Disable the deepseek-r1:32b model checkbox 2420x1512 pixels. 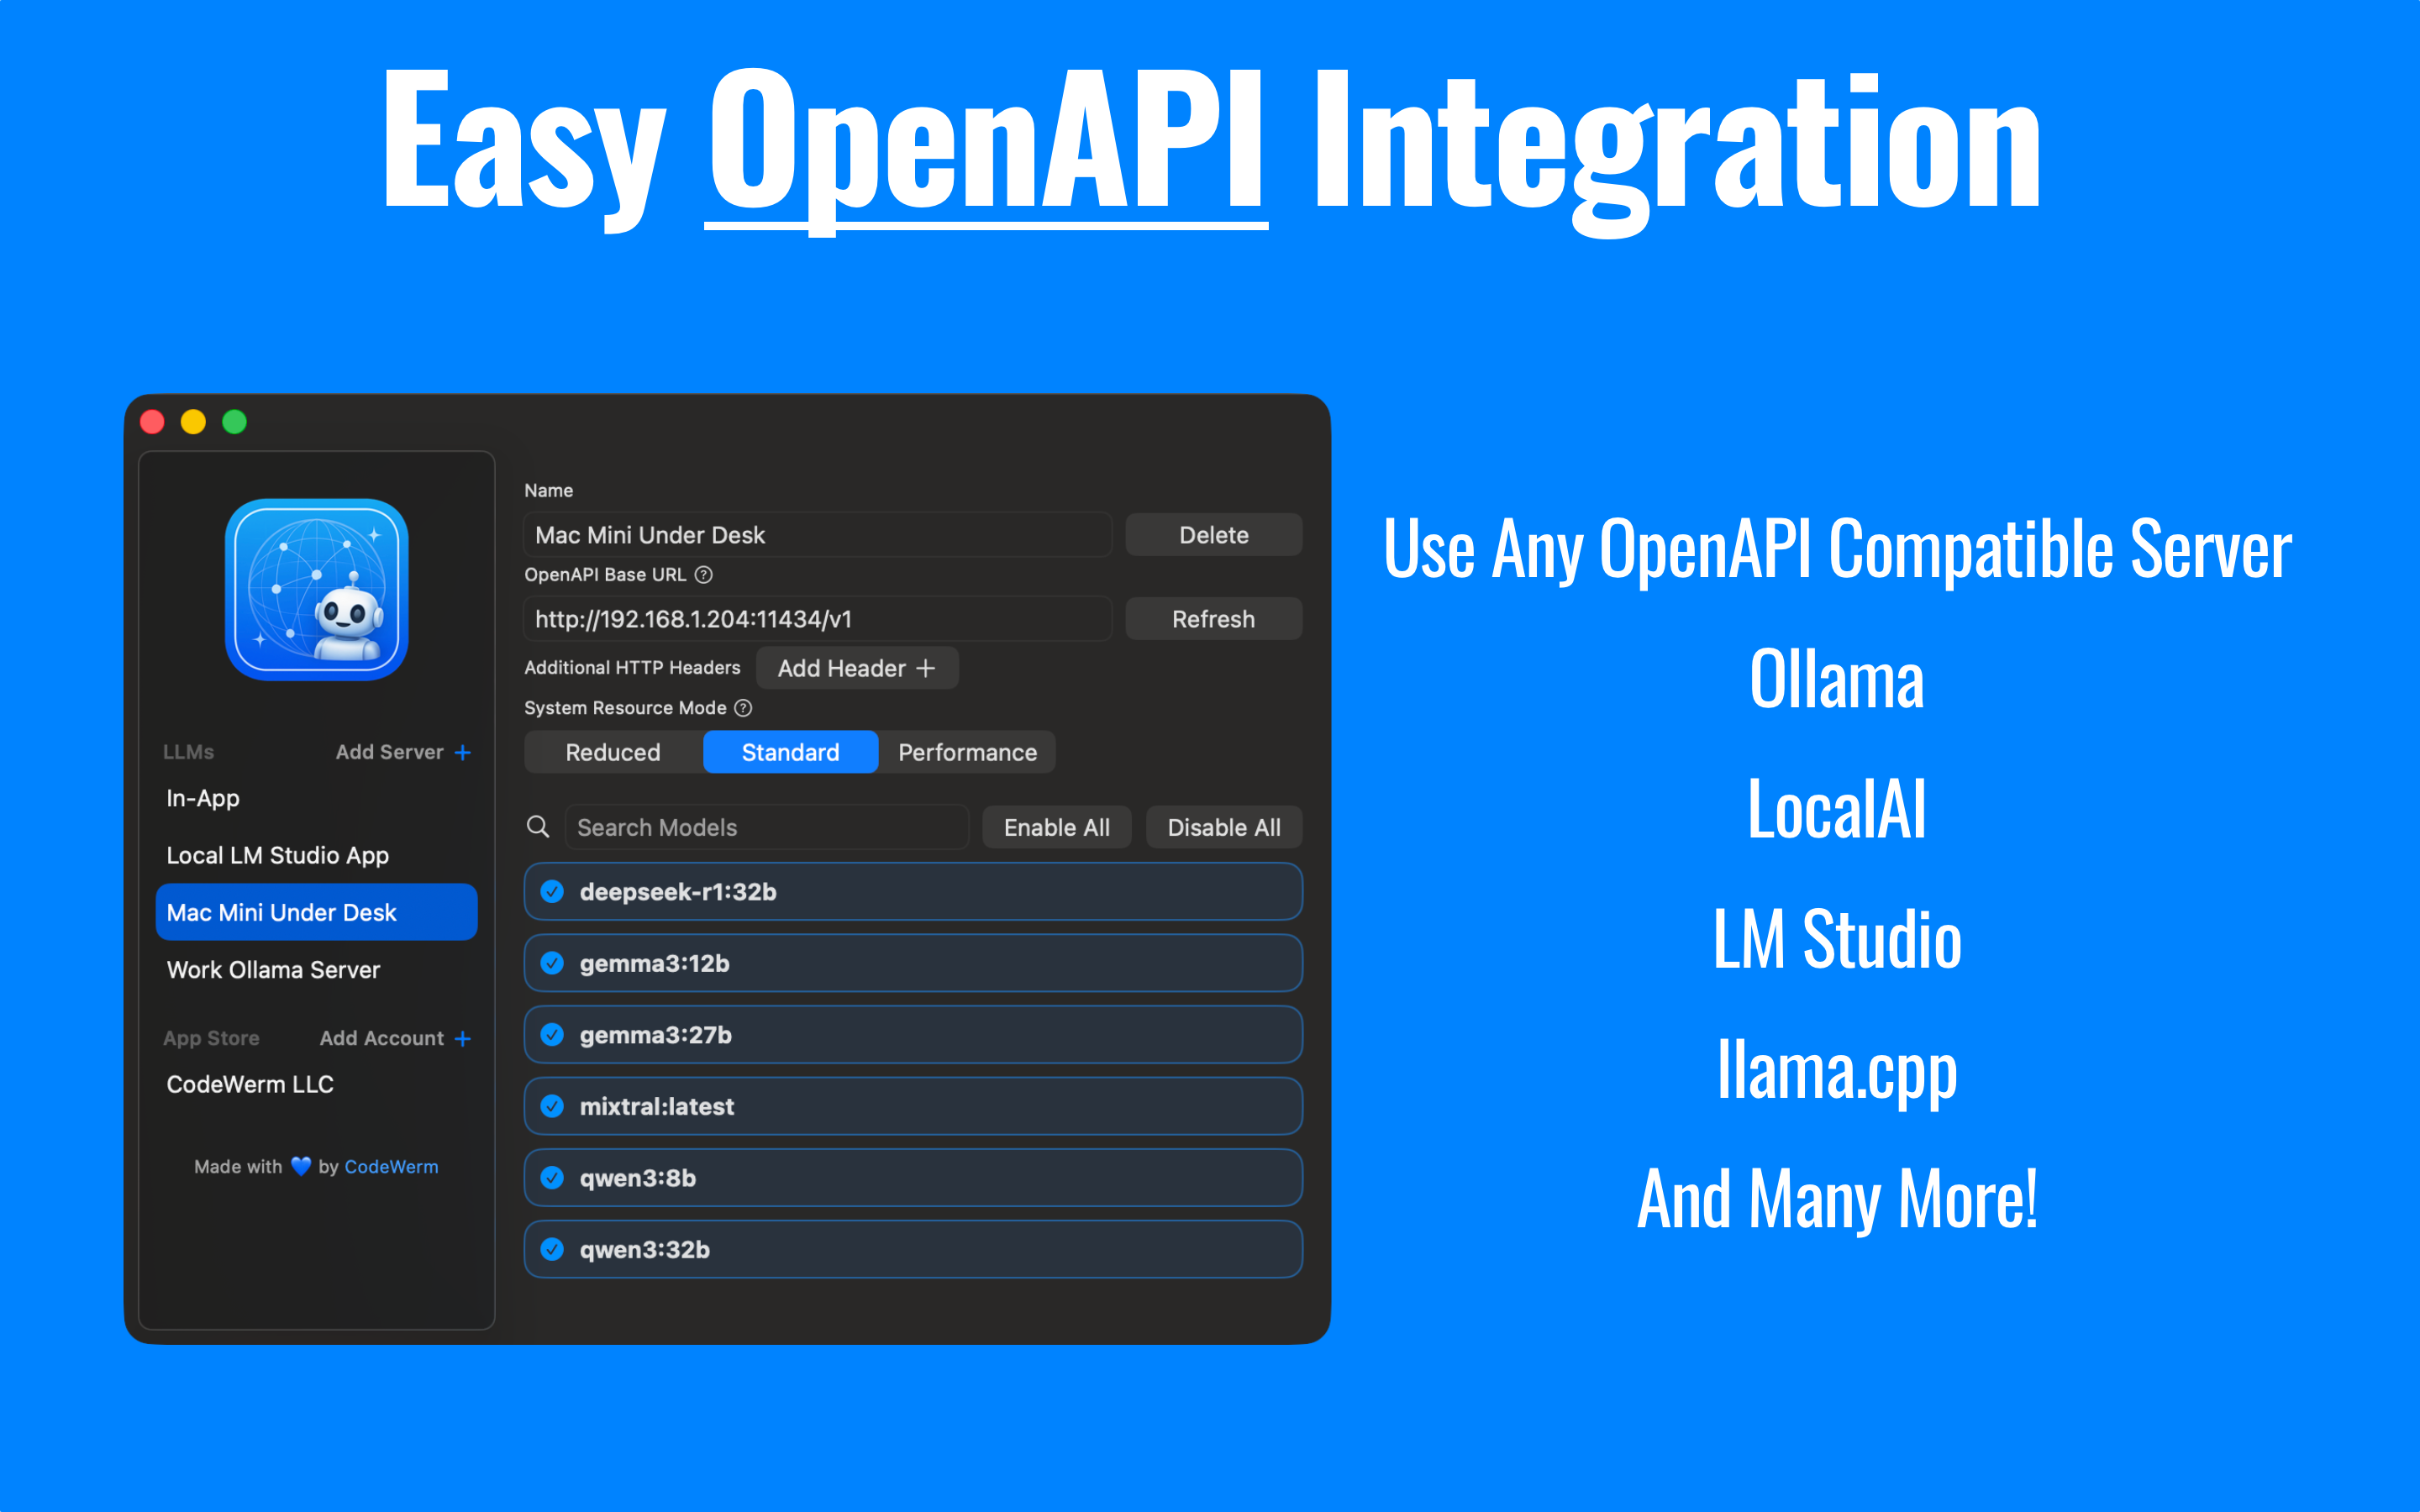click(552, 891)
